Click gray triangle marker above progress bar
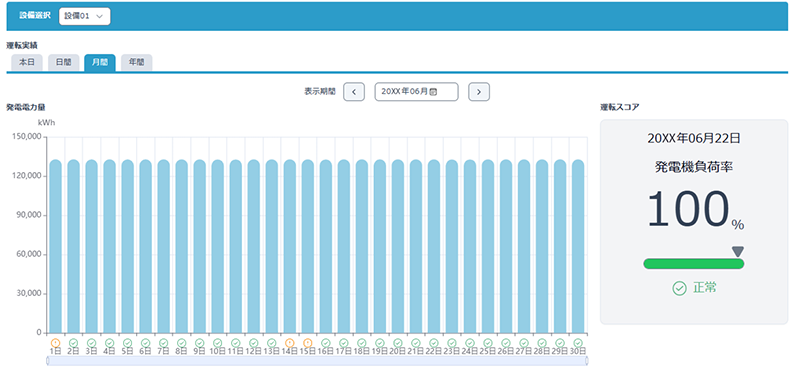Viewport: 800px width, 376px height. [x=738, y=252]
